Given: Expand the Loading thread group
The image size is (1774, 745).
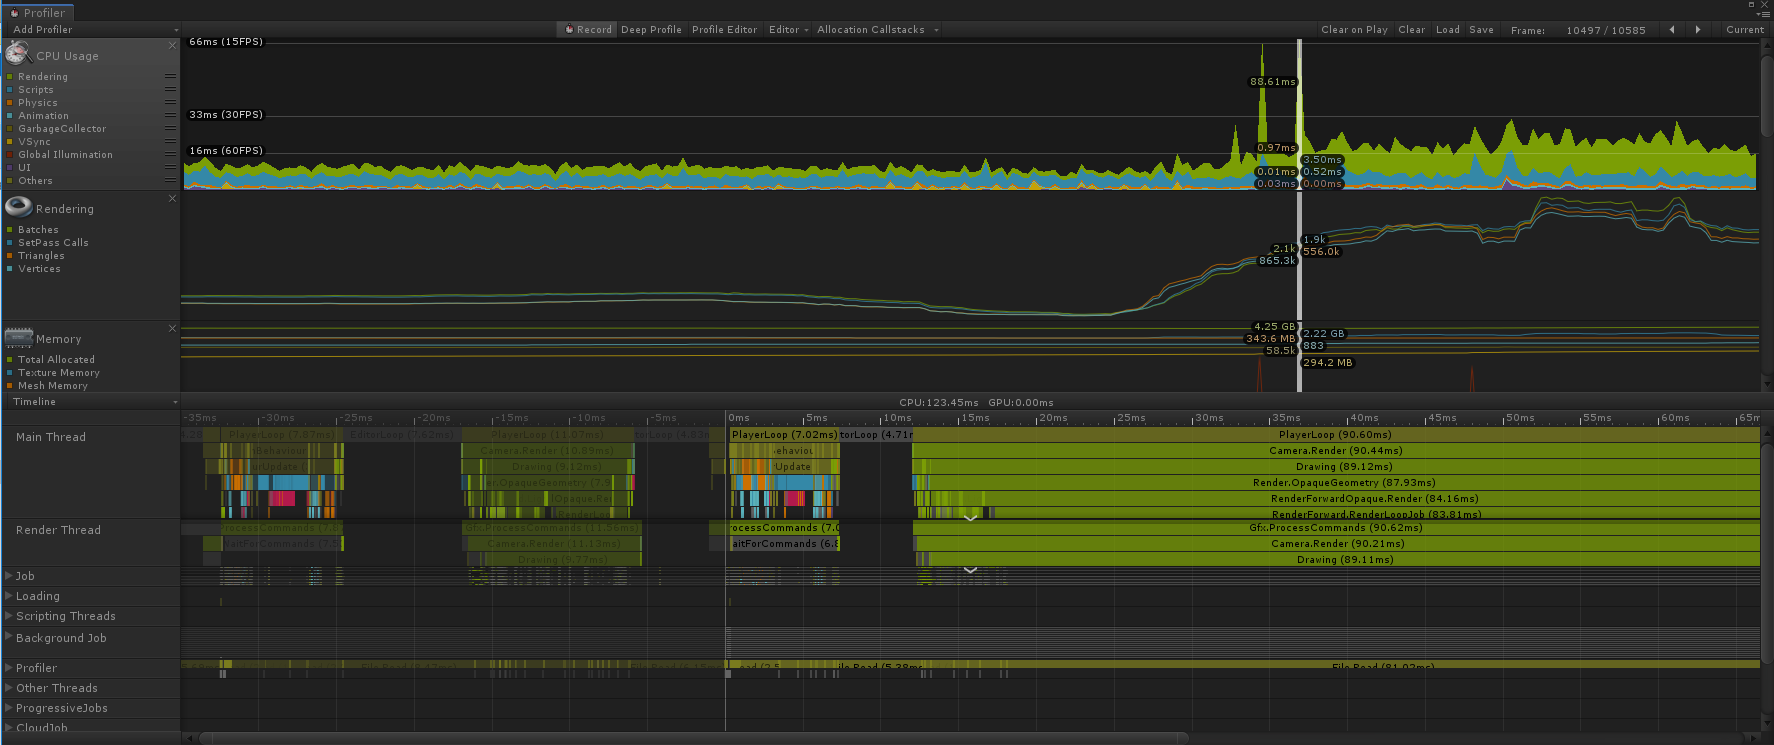Looking at the screenshot, I should point(9,596).
